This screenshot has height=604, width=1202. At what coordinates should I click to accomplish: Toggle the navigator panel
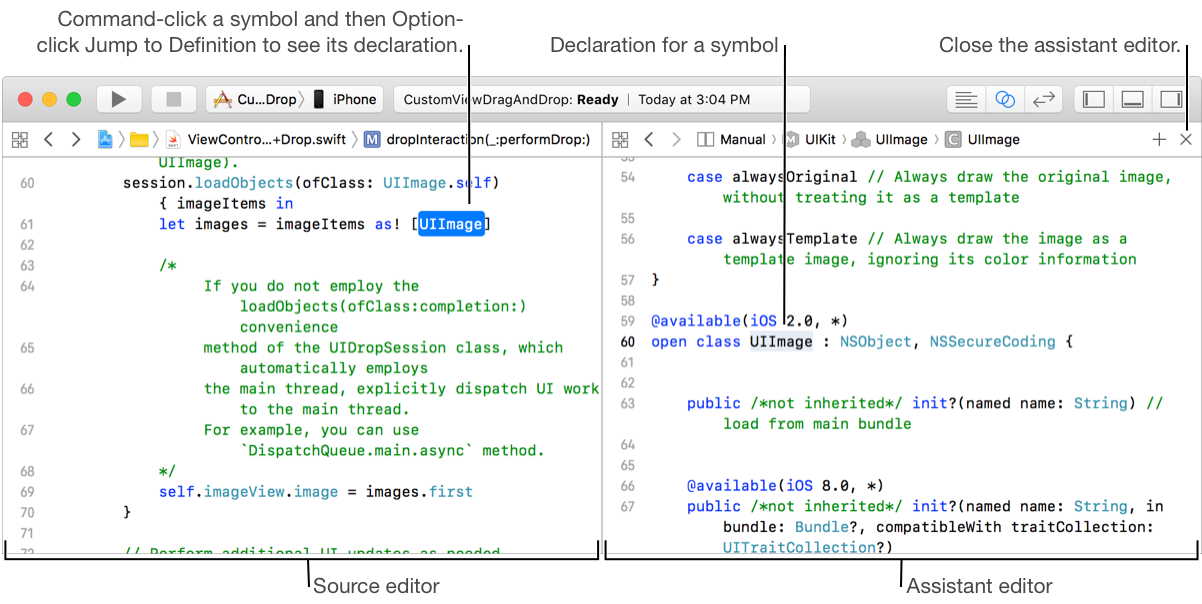1094,99
